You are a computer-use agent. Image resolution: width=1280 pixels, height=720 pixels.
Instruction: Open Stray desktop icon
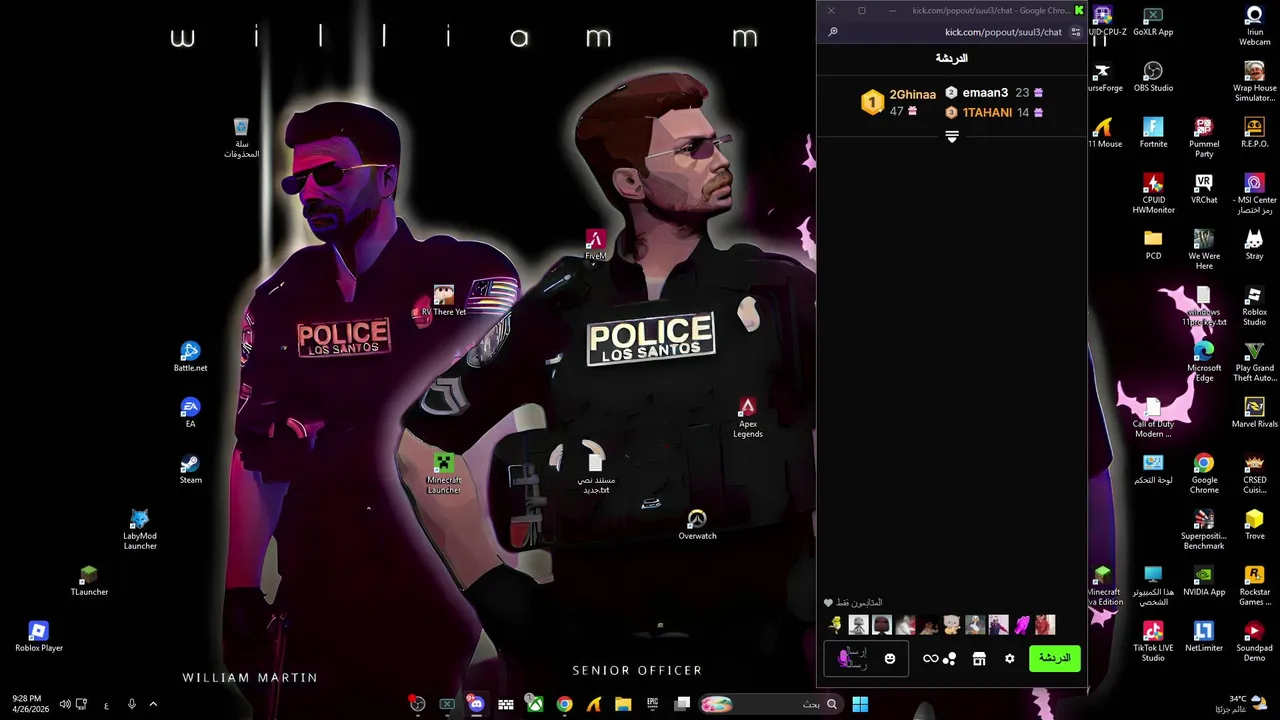tap(1254, 245)
